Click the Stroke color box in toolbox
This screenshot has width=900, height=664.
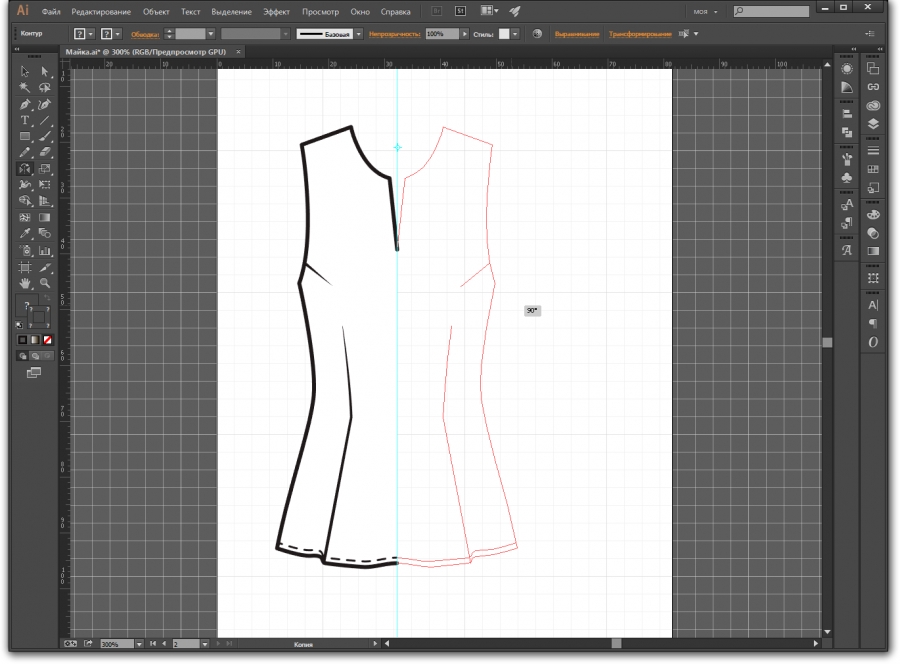click(39, 317)
